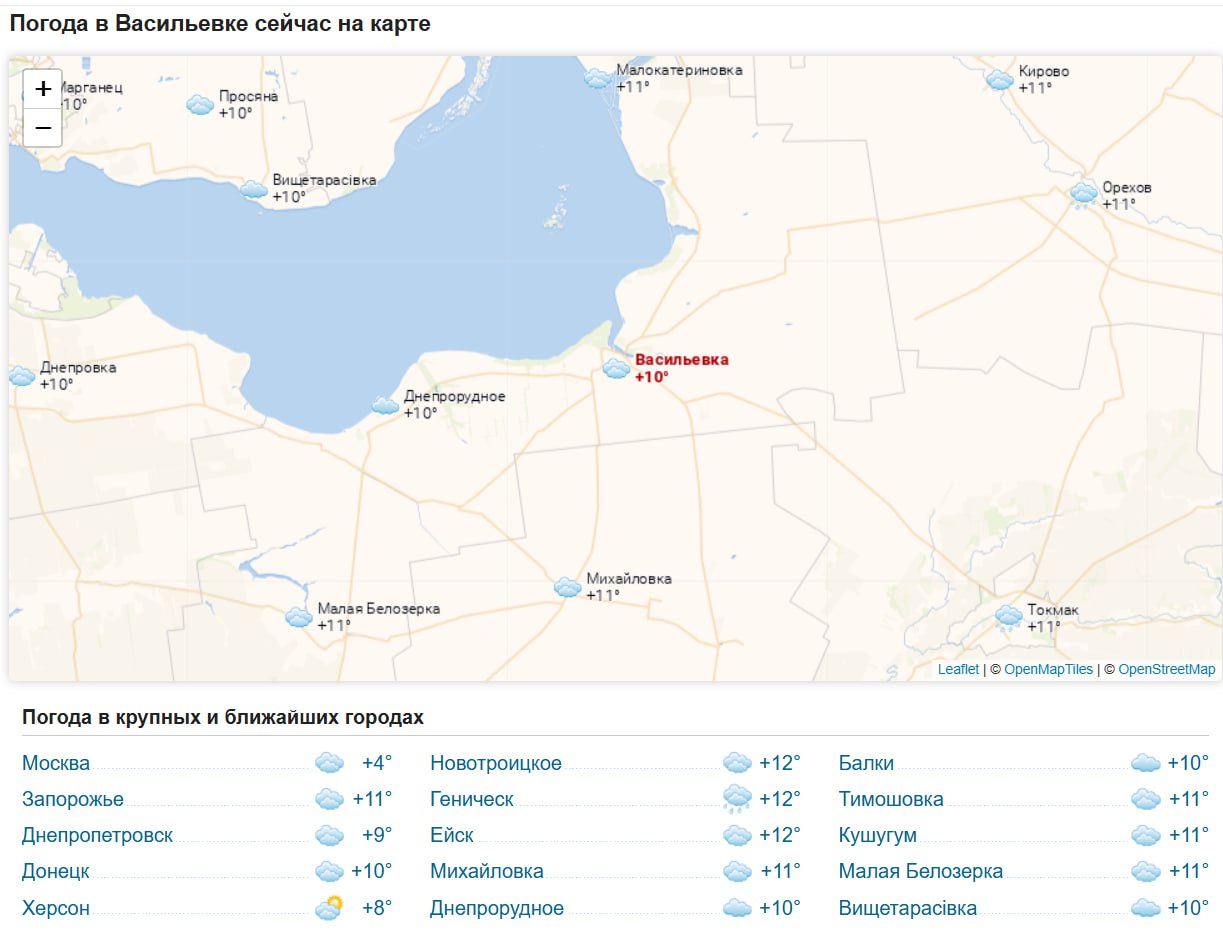The width and height of the screenshot is (1223, 933).
Task: Zoom out of the weather map
Action: [43, 128]
